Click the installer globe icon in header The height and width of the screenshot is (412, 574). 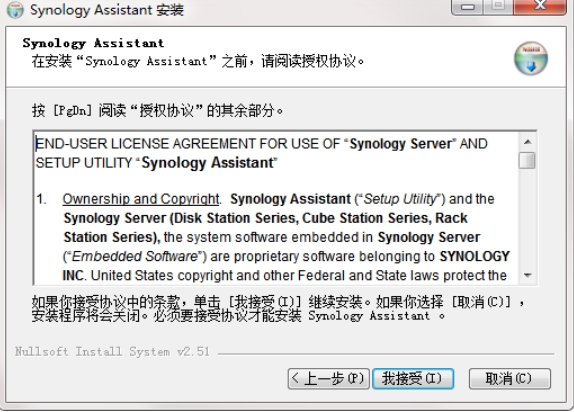[531, 58]
